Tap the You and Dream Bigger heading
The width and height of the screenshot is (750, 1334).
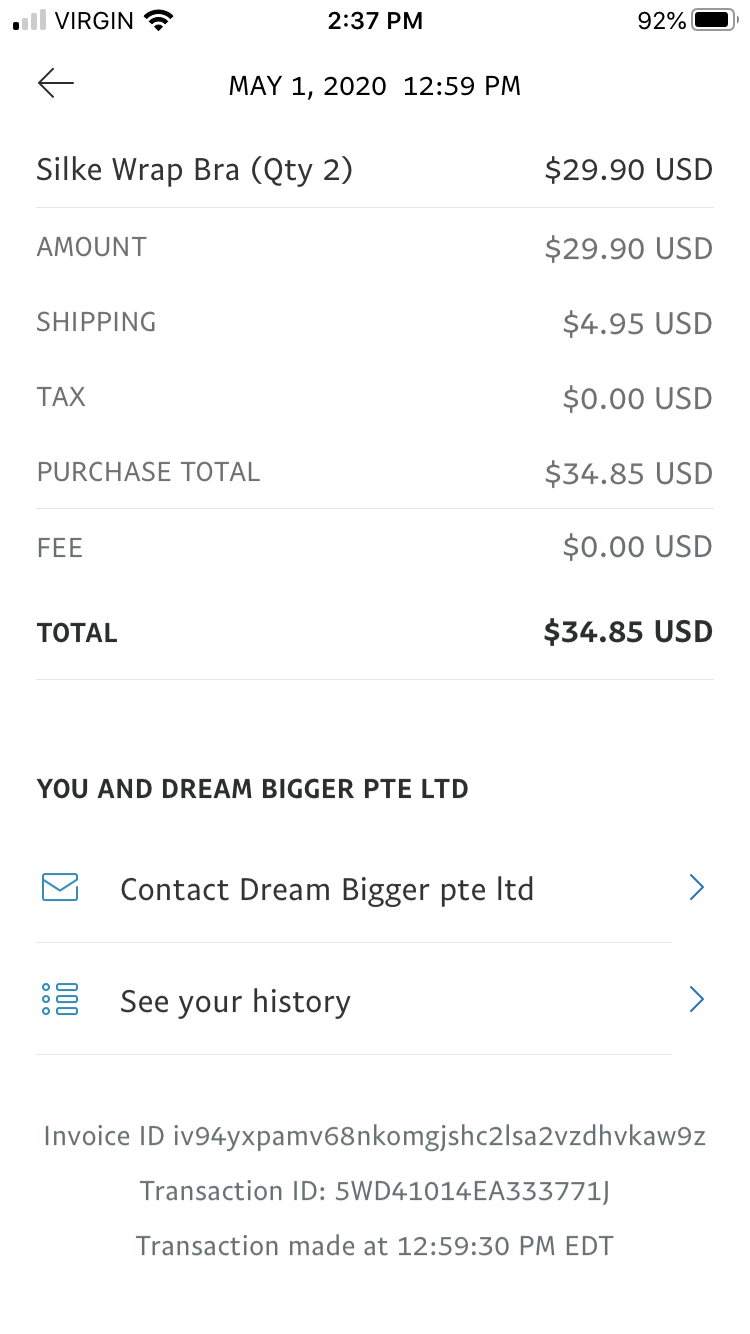point(253,789)
